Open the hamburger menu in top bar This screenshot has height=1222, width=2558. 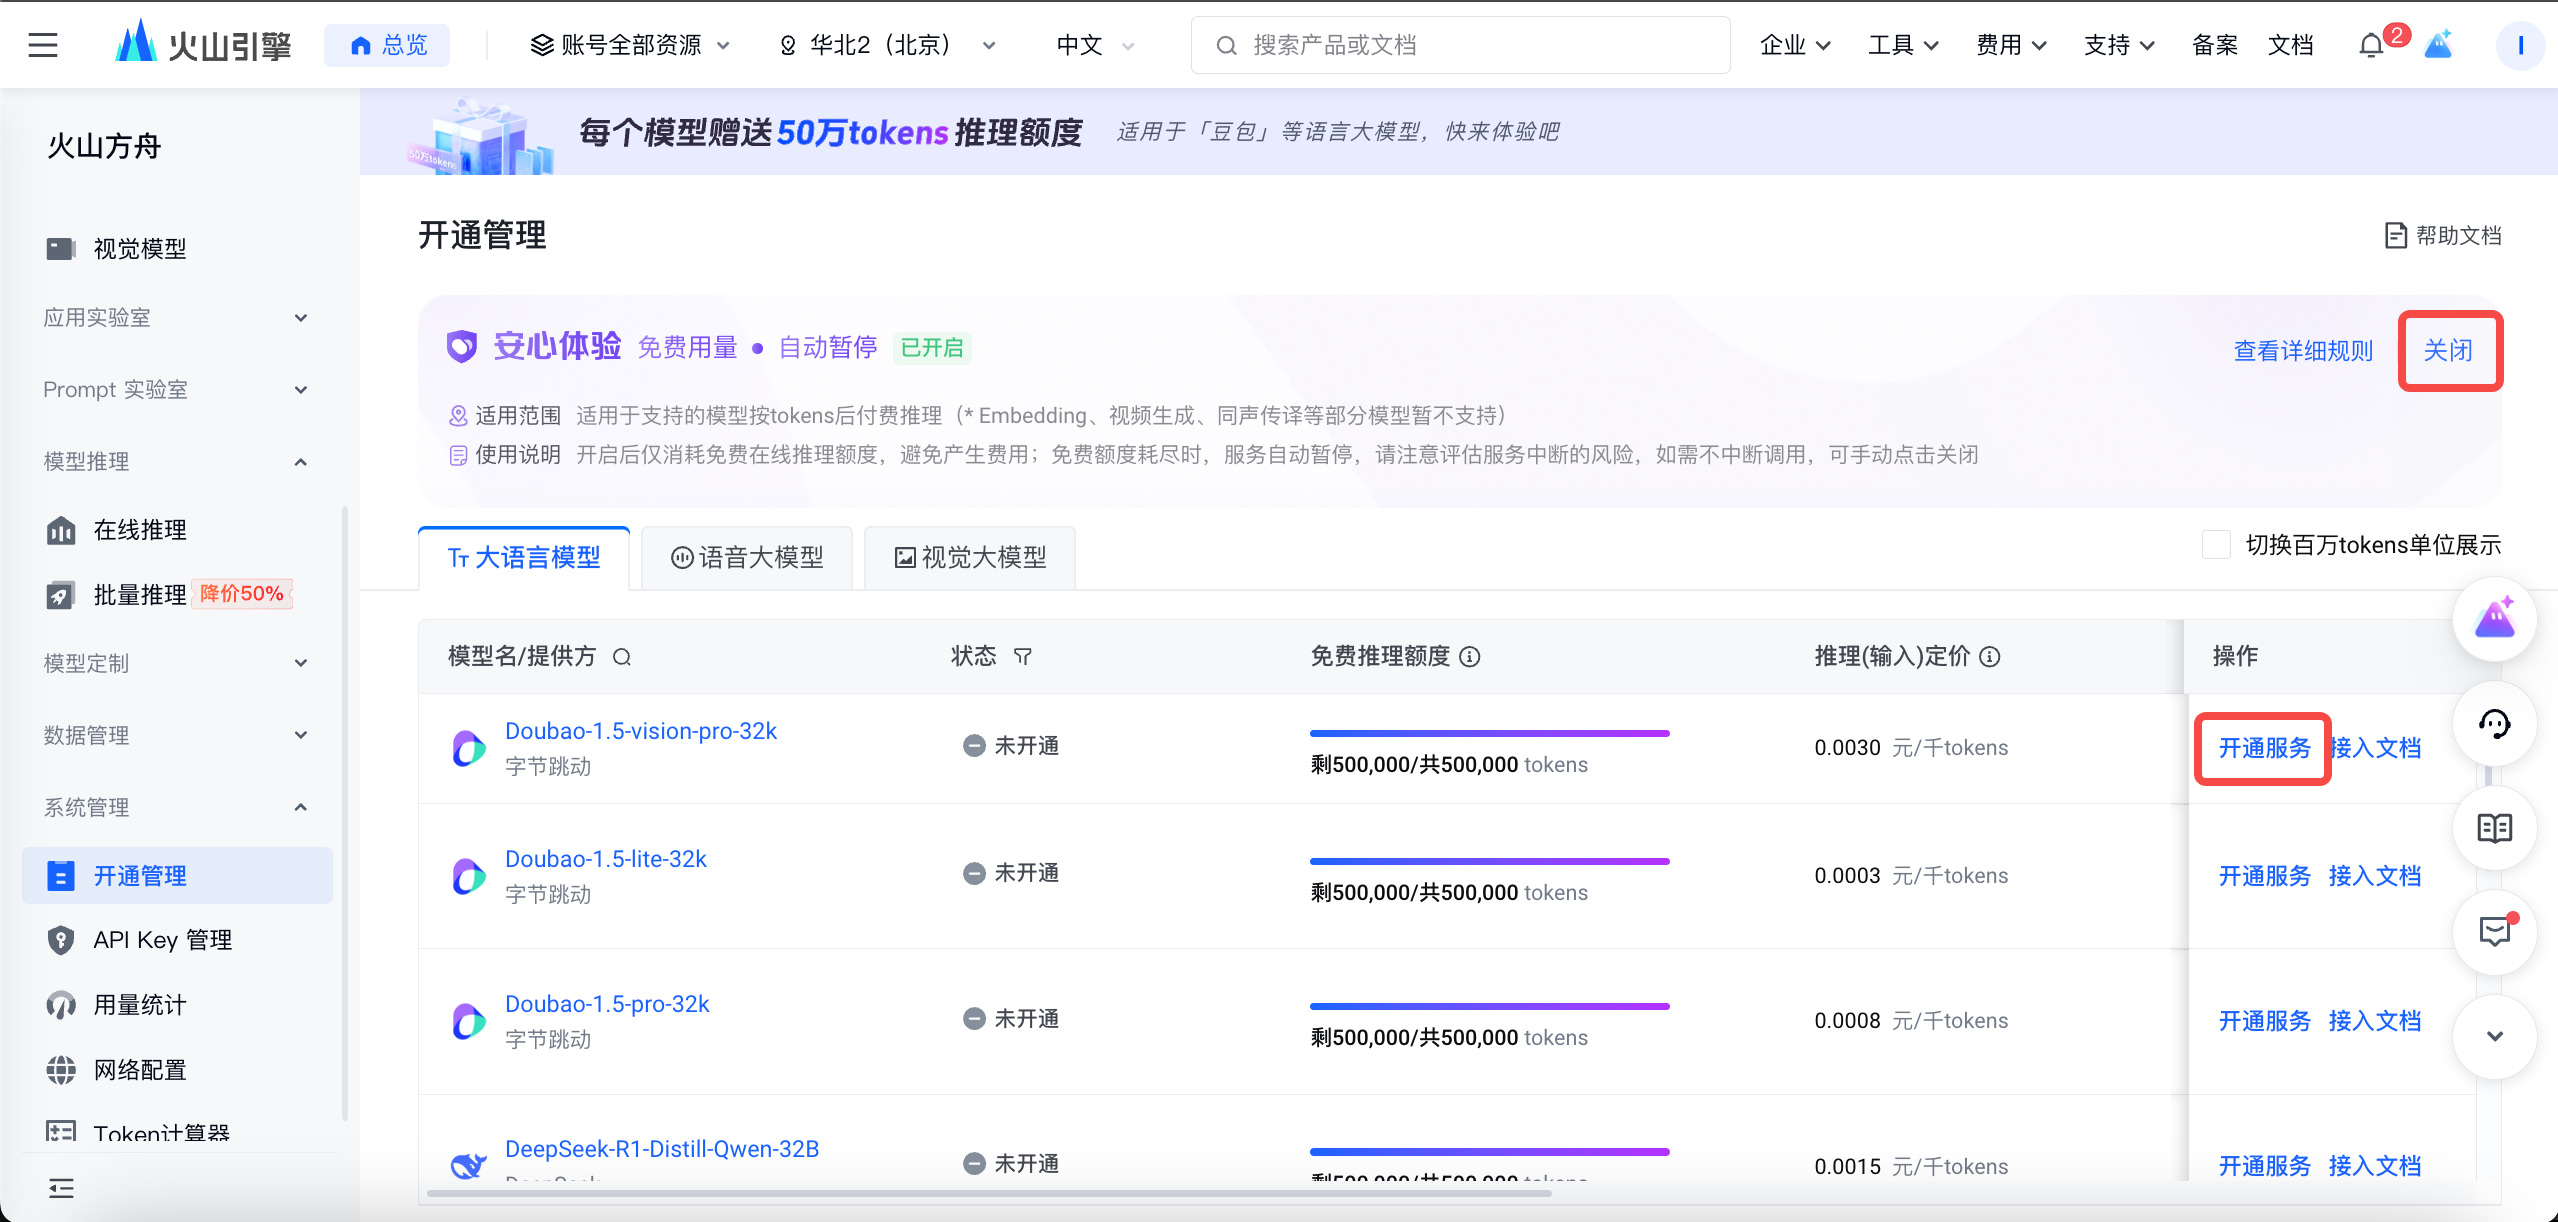pyautogui.click(x=43, y=45)
